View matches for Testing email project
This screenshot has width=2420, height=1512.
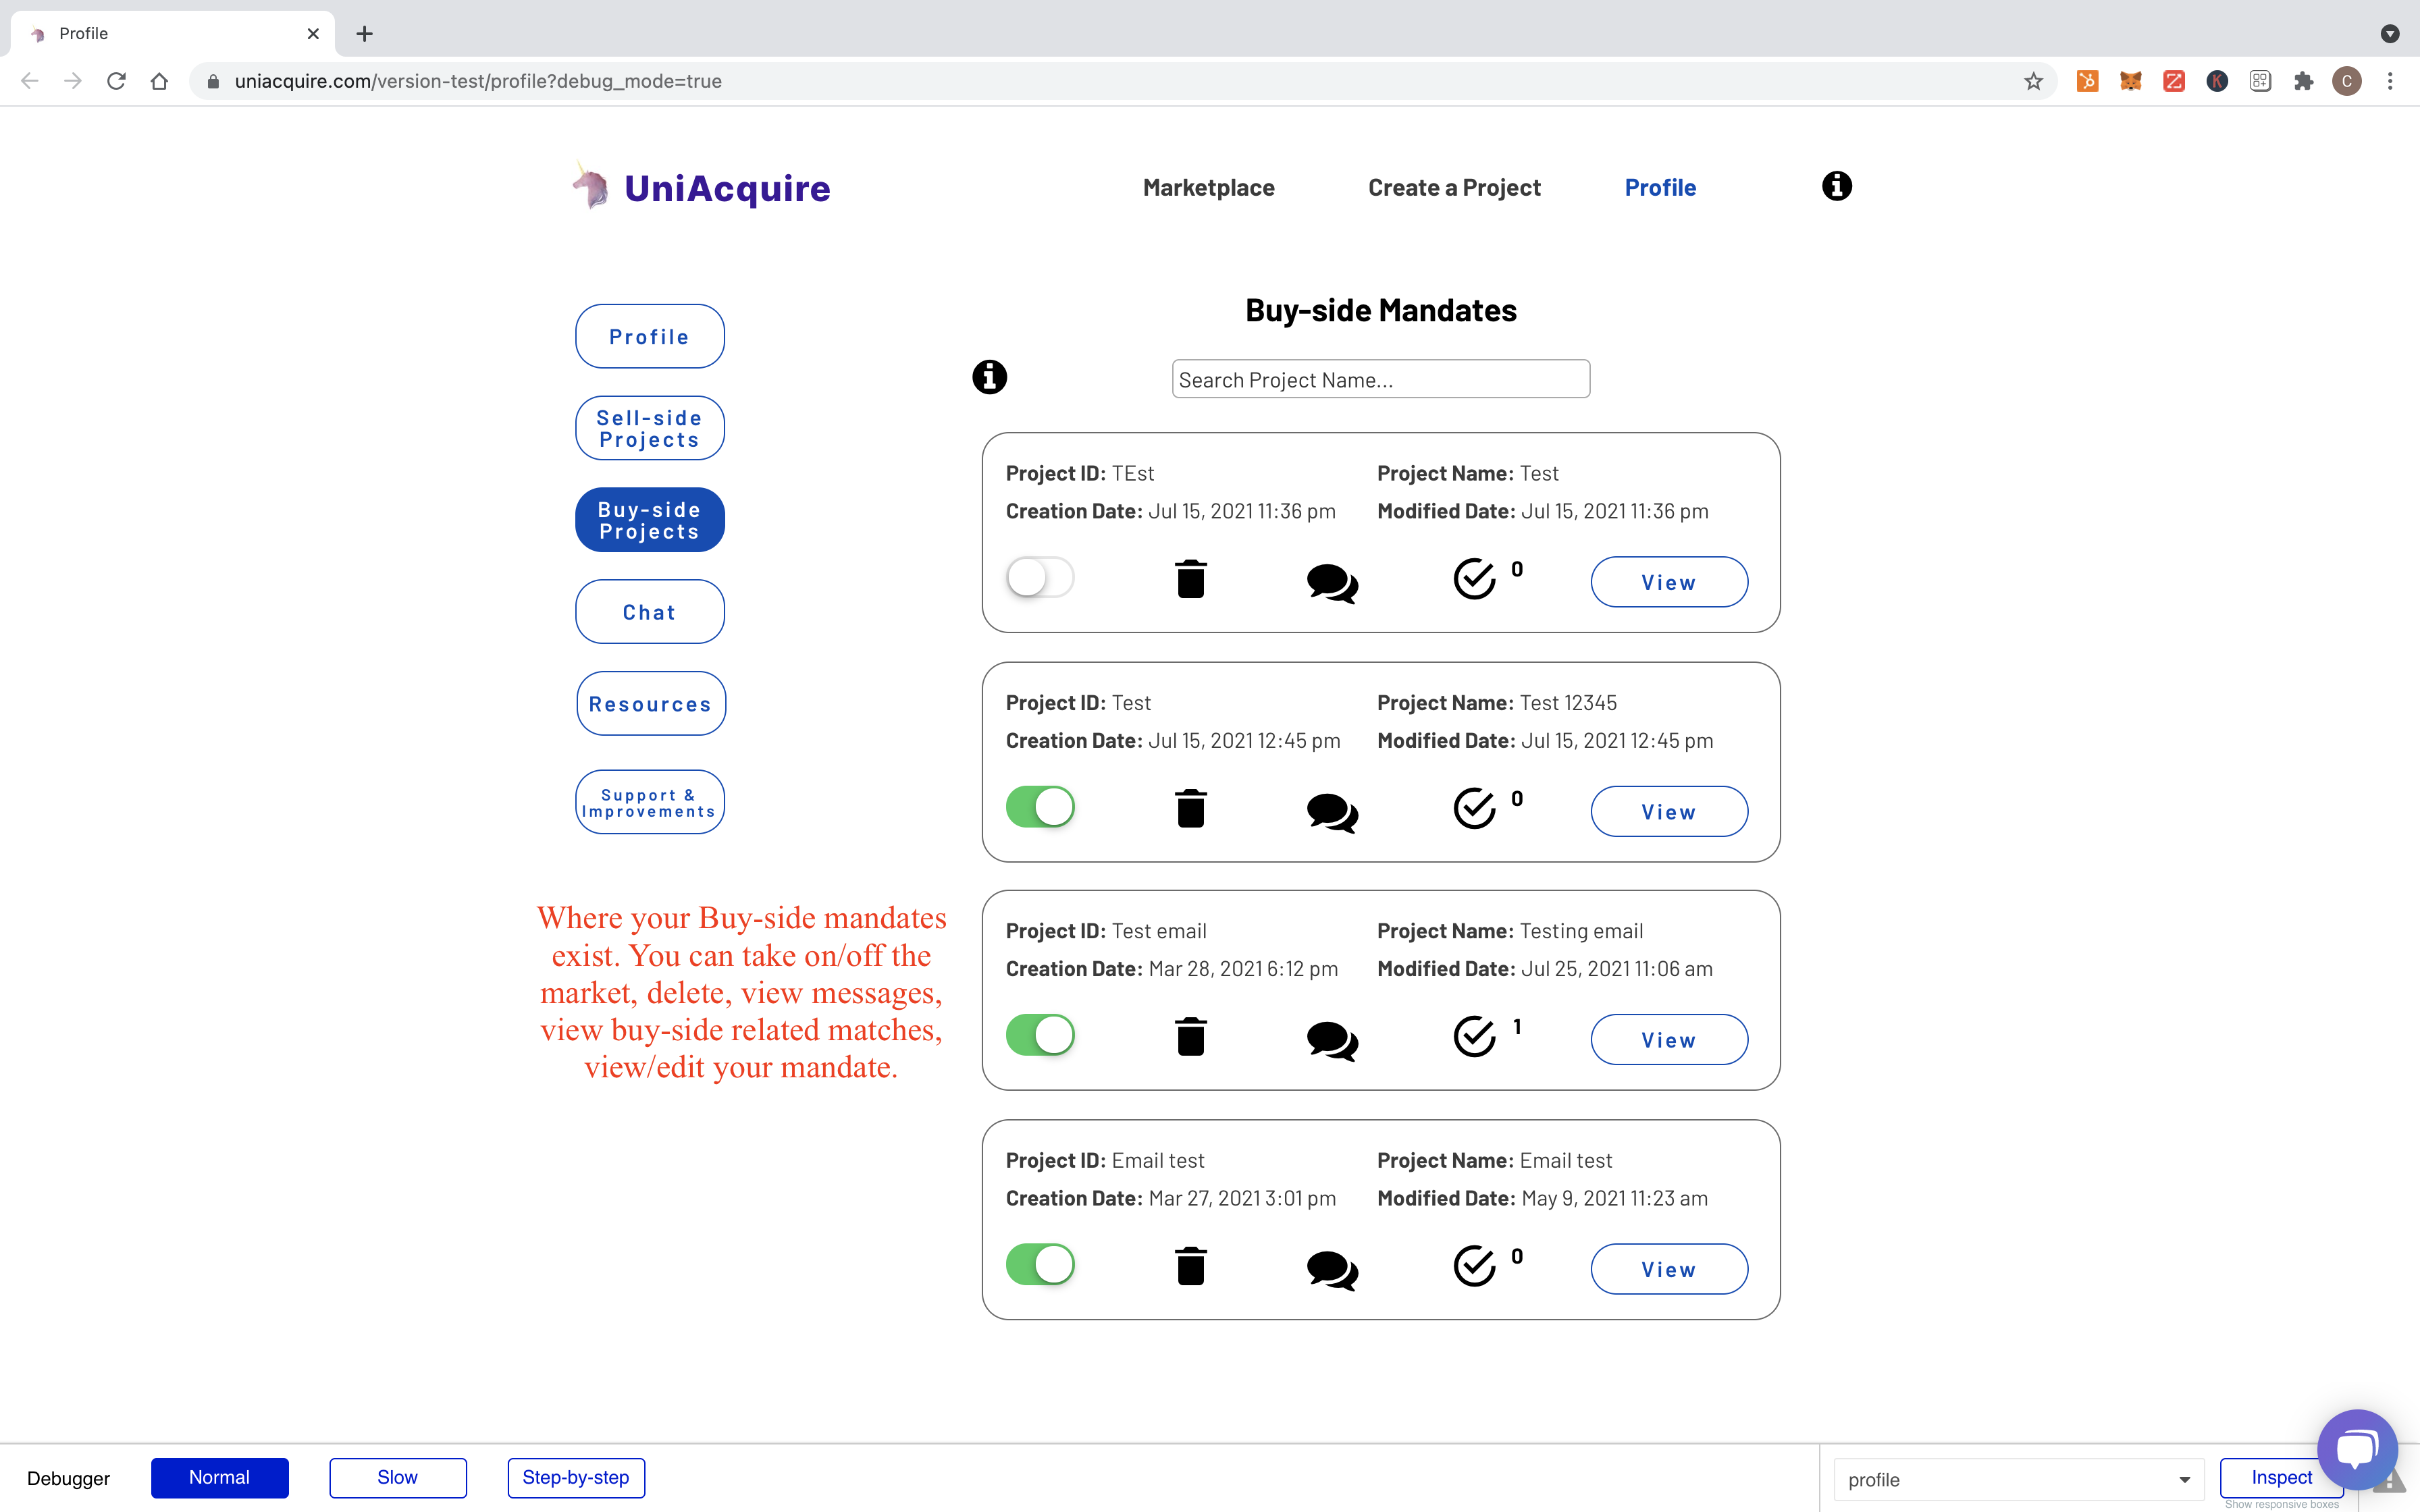click(1474, 1037)
